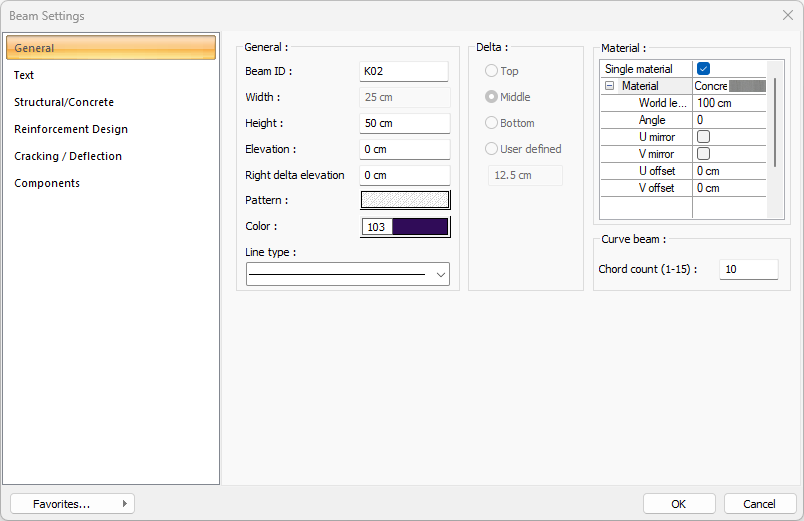
Task: Edit the Chord count field
Action: coord(748,270)
